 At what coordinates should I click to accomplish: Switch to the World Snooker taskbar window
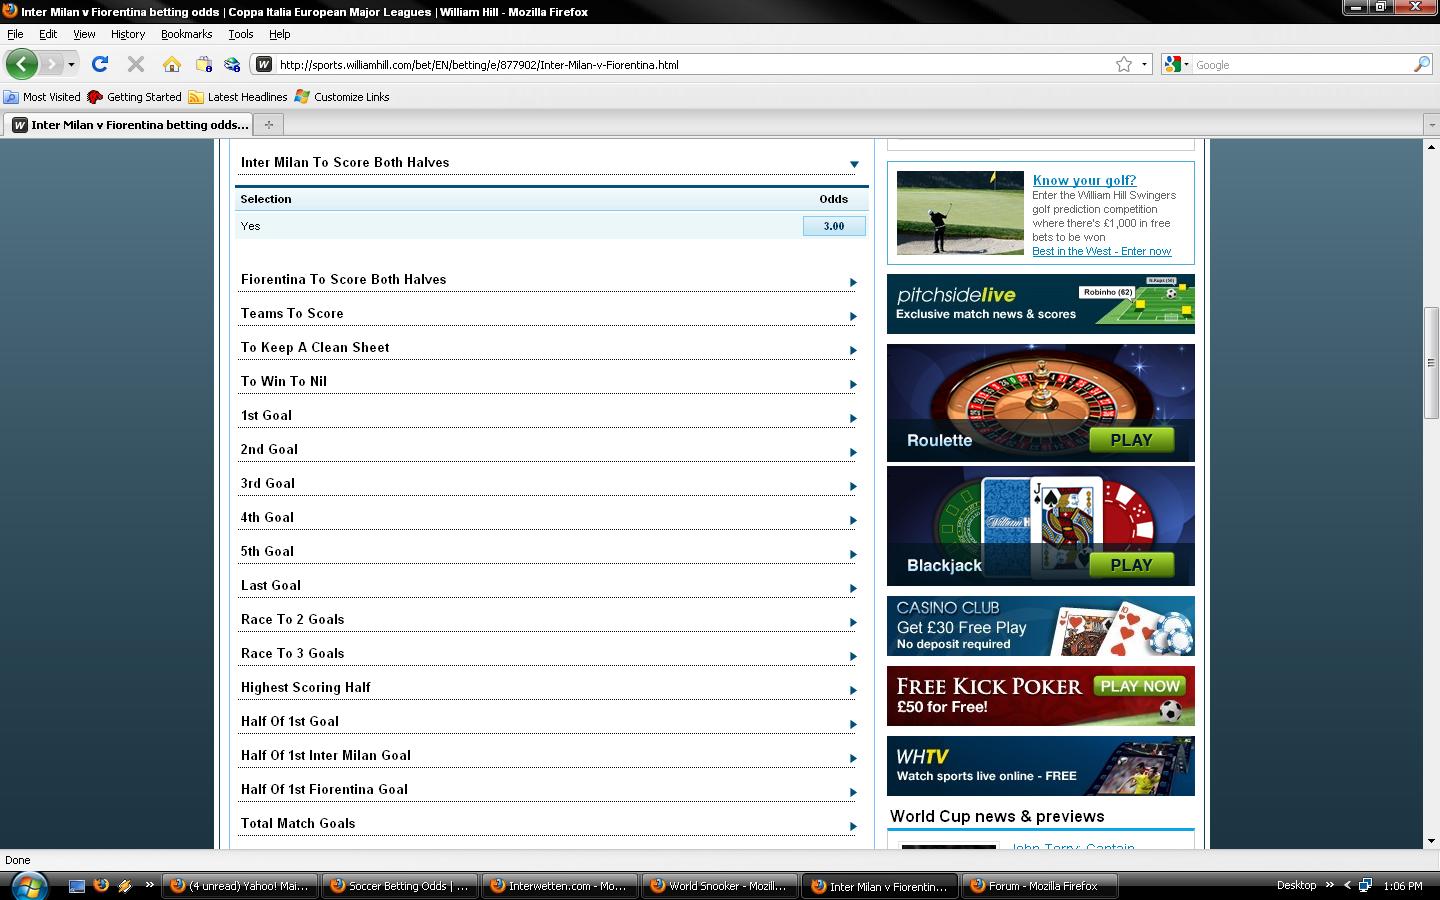[719, 886]
